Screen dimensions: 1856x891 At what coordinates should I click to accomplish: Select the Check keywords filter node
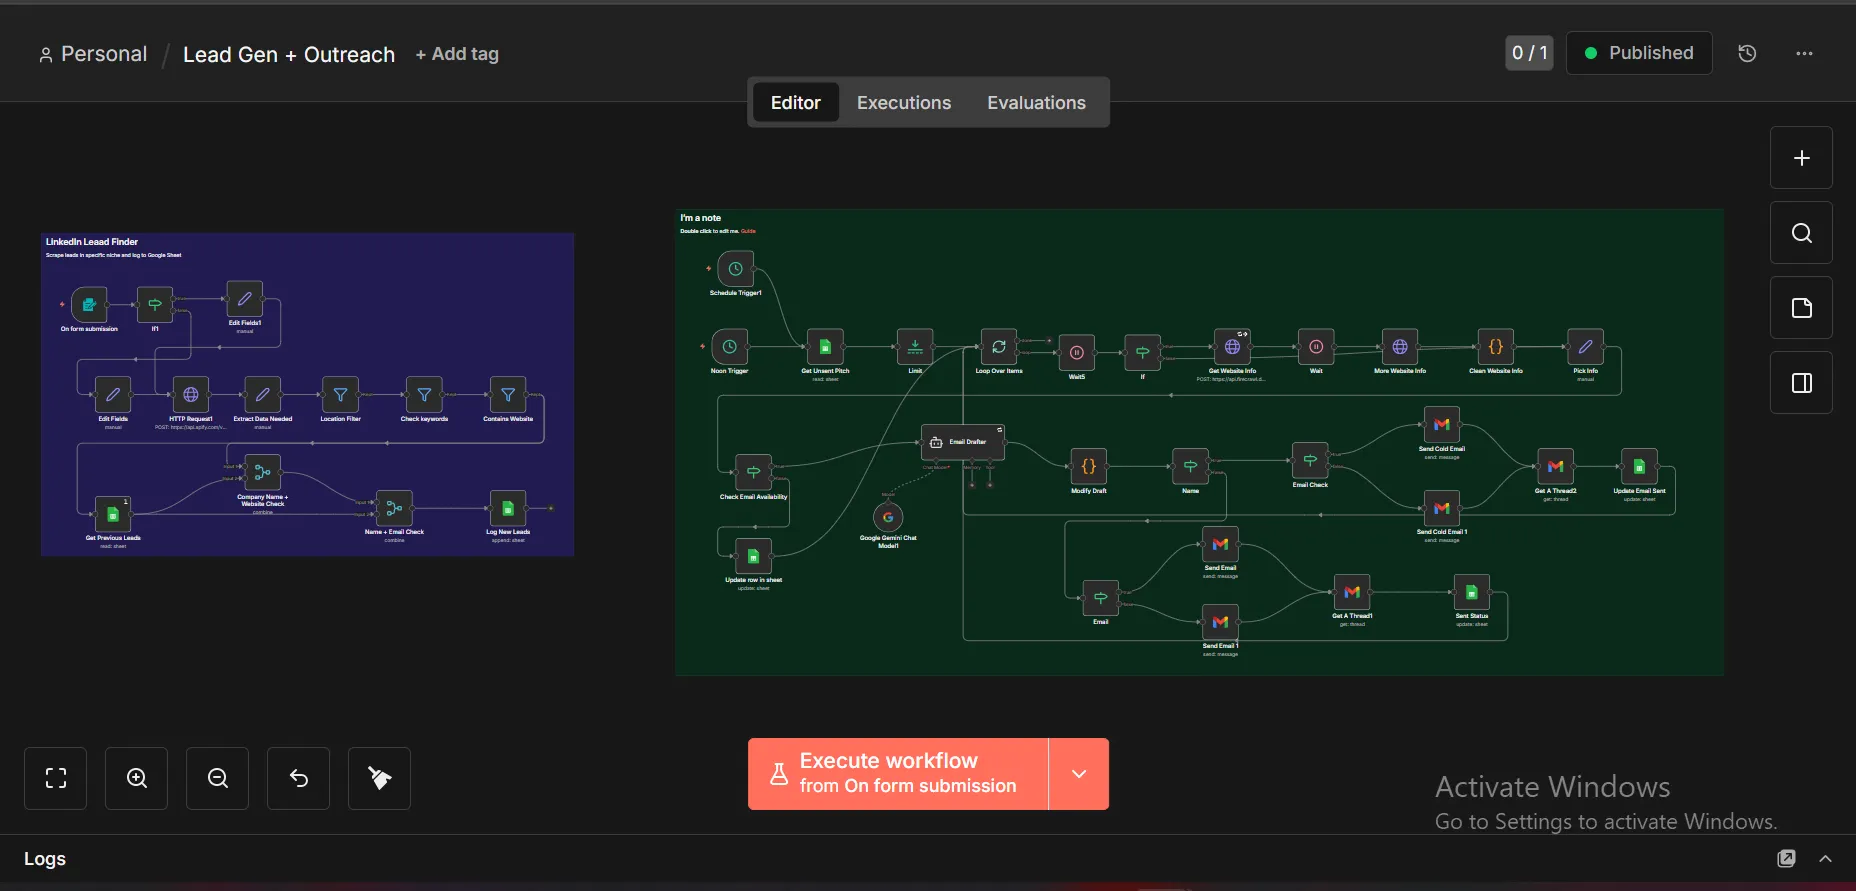pos(424,395)
